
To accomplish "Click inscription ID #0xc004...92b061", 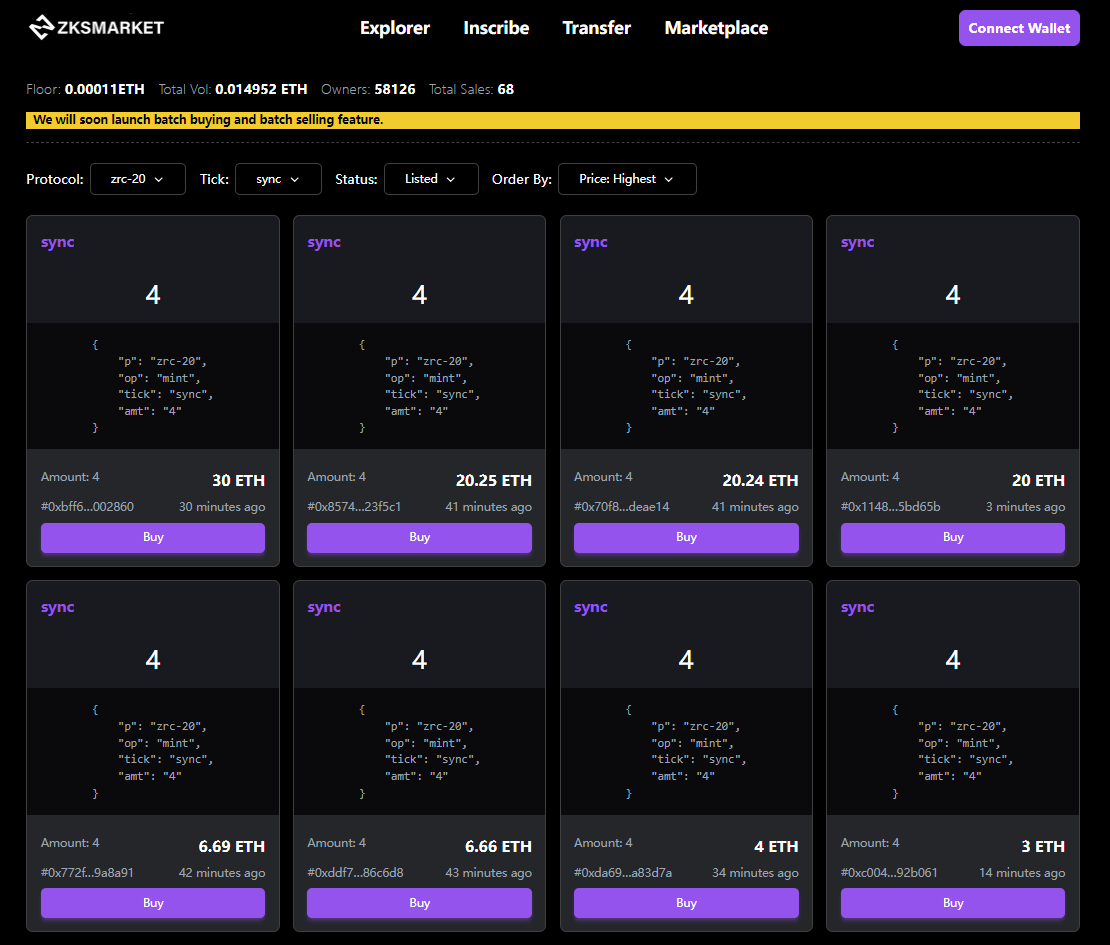I will pos(889,873).
